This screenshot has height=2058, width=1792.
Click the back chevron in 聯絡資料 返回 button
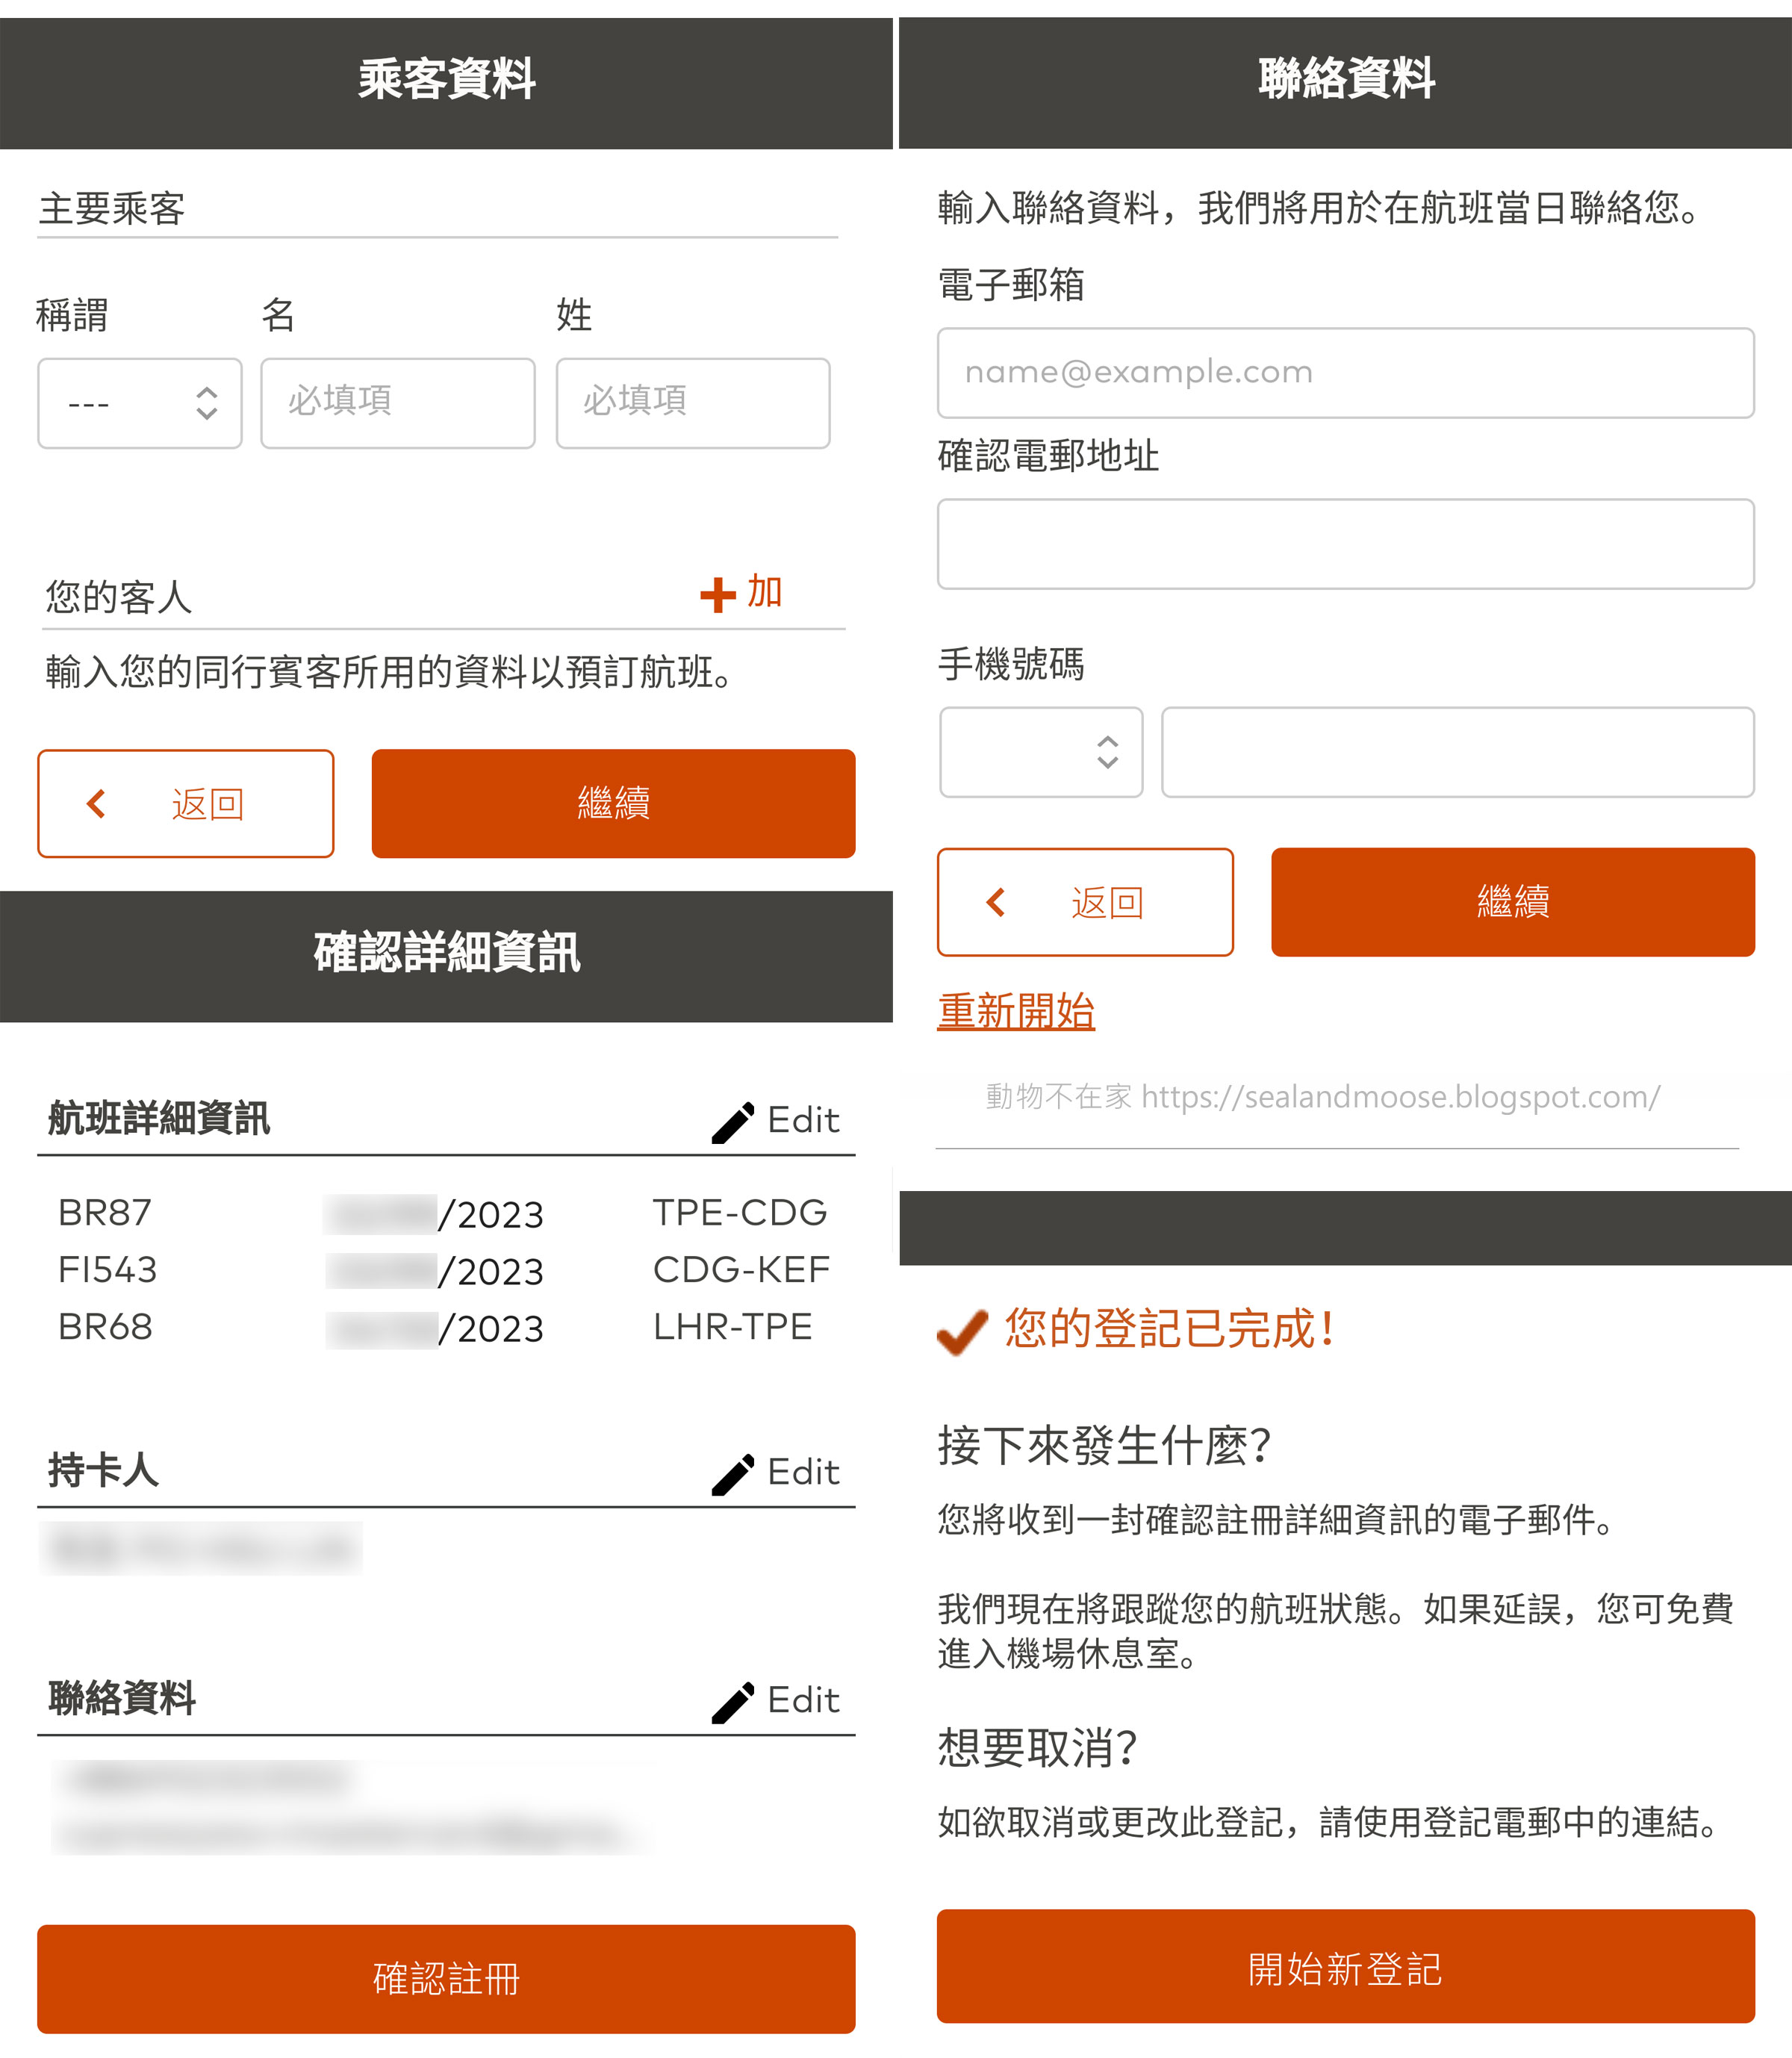[x=996, y=902]
